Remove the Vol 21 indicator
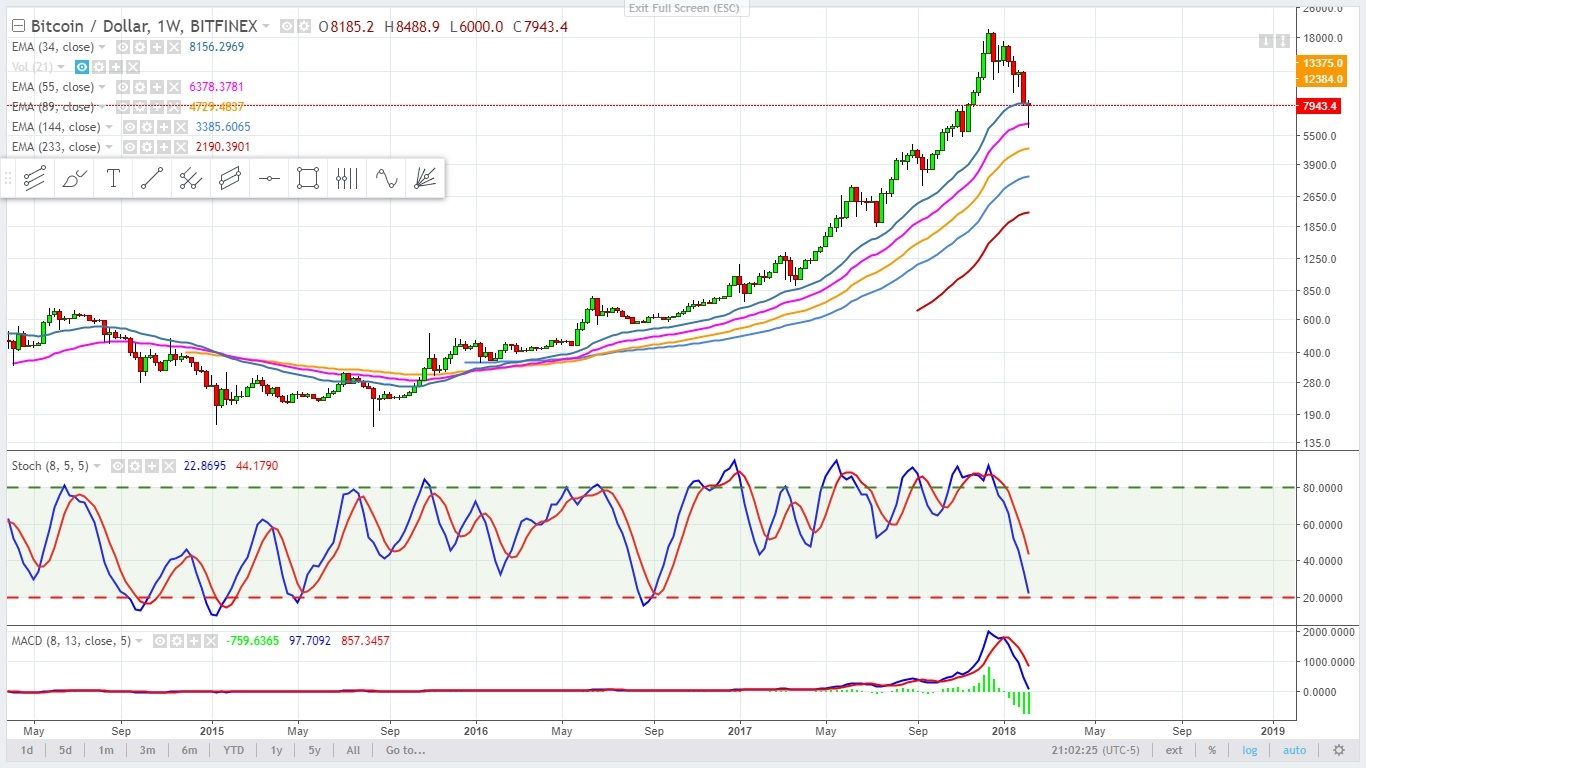 coord(133,67)
